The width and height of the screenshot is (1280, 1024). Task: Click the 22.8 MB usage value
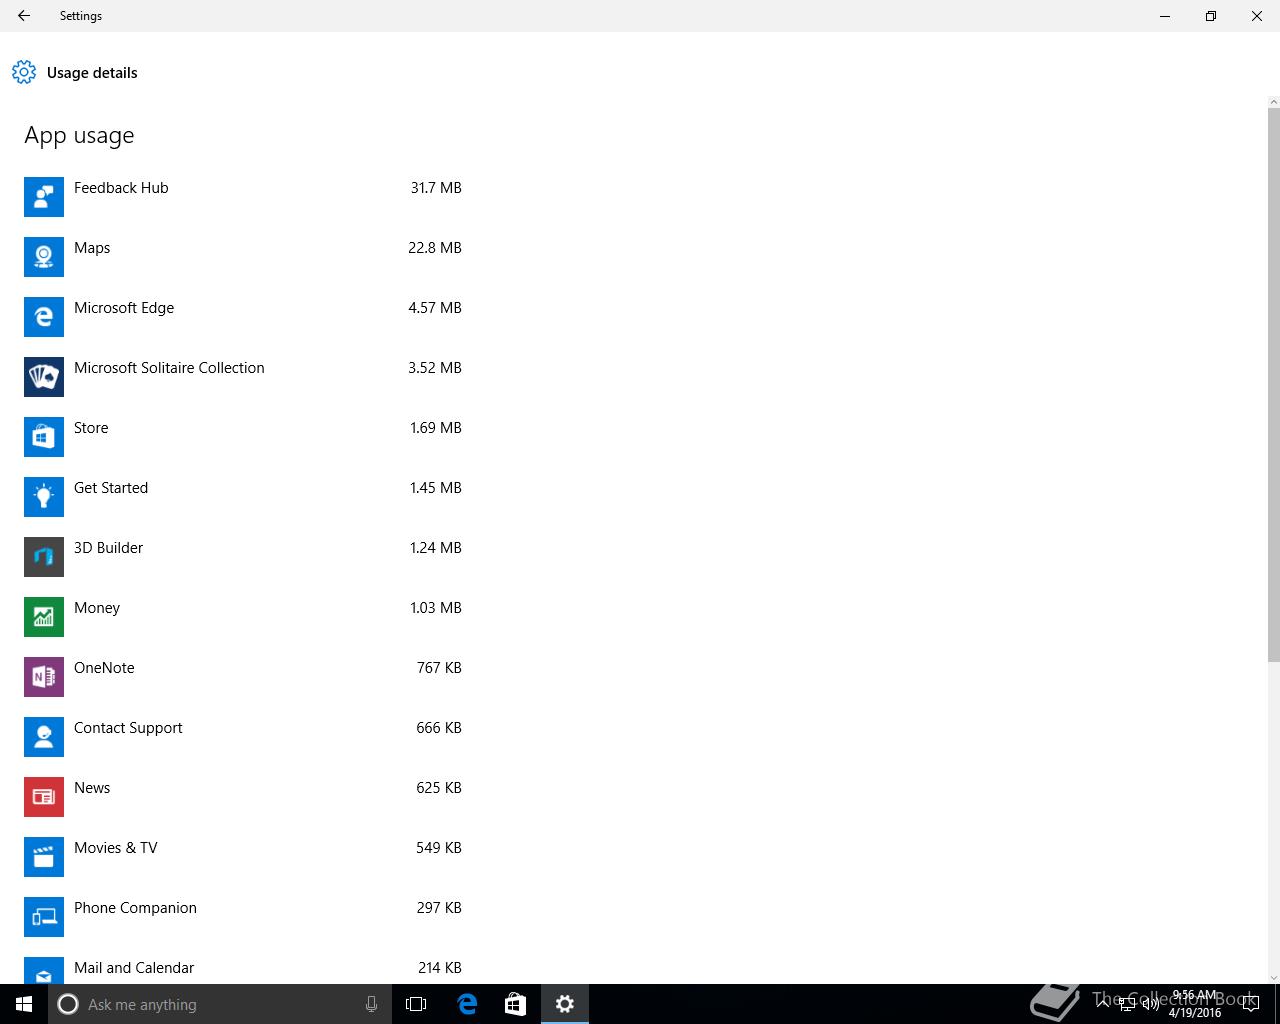[x=435, y=248]
